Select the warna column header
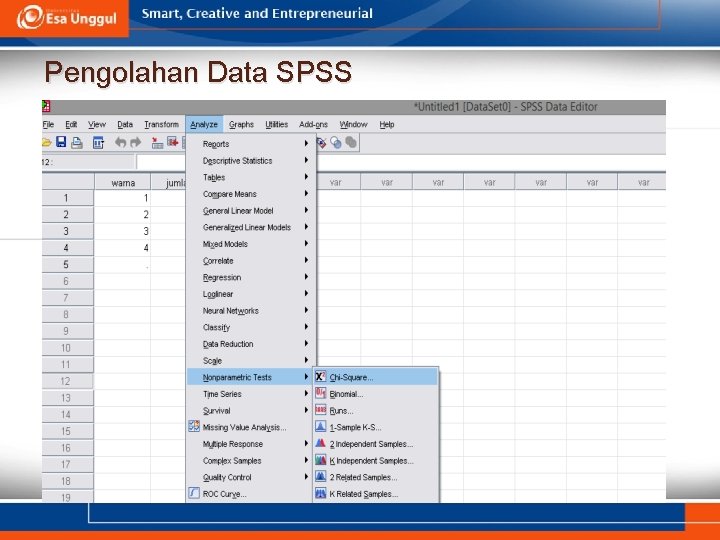The image size is (720, 540). 123,182
